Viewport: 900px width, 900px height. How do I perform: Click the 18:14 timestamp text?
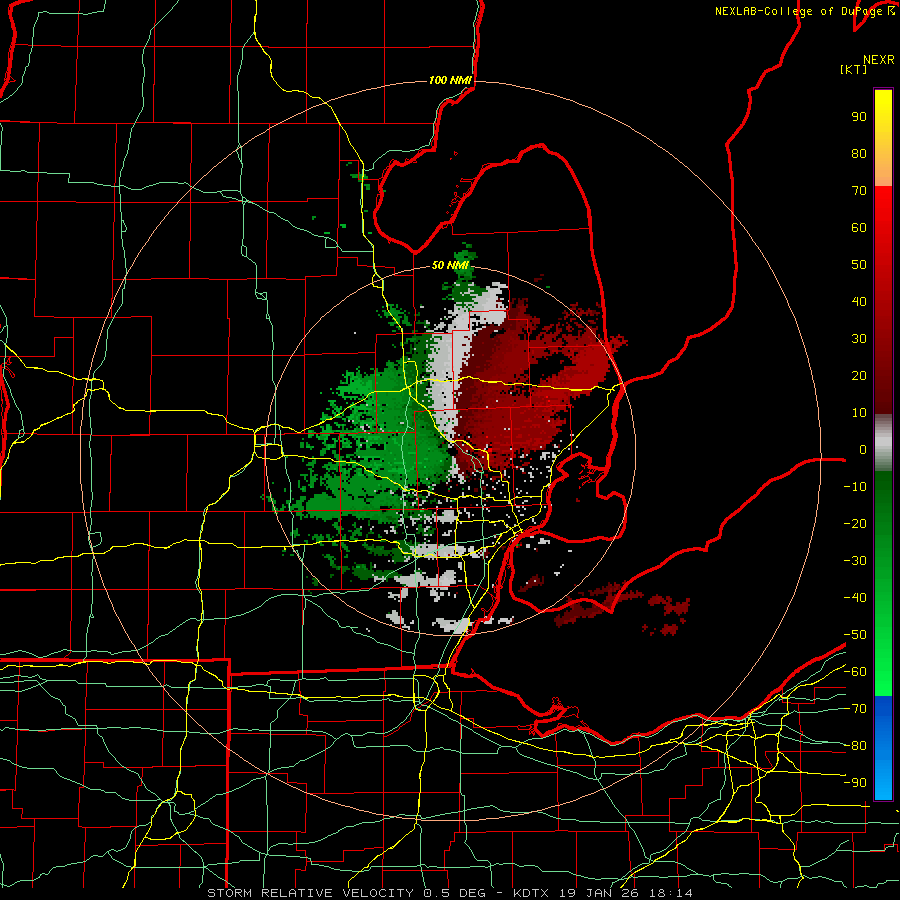671,893
